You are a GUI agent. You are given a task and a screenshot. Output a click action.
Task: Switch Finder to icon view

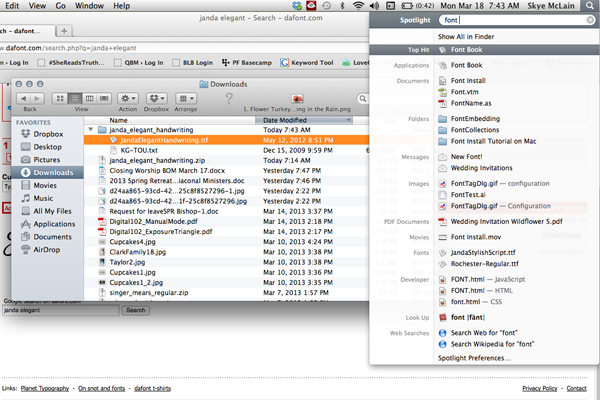point(60,98)
